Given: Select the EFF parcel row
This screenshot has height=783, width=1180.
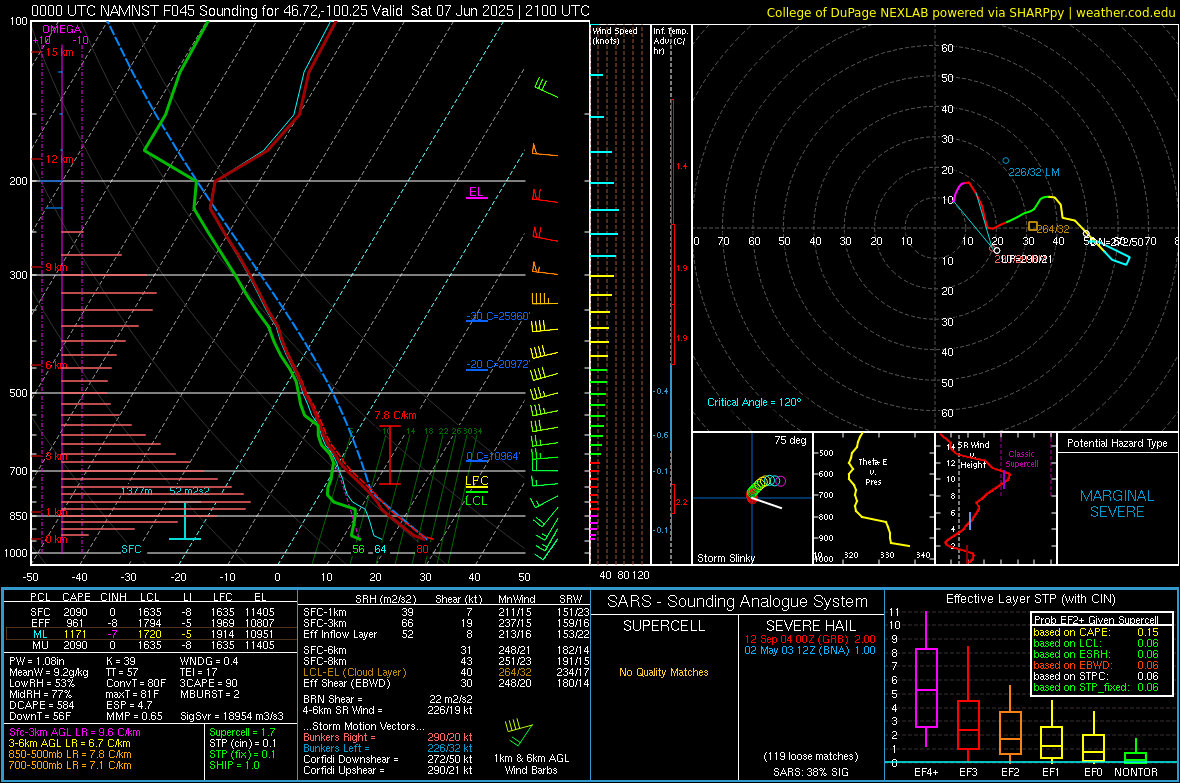Looking at the screenshot, I should click(x=152, y=623).
